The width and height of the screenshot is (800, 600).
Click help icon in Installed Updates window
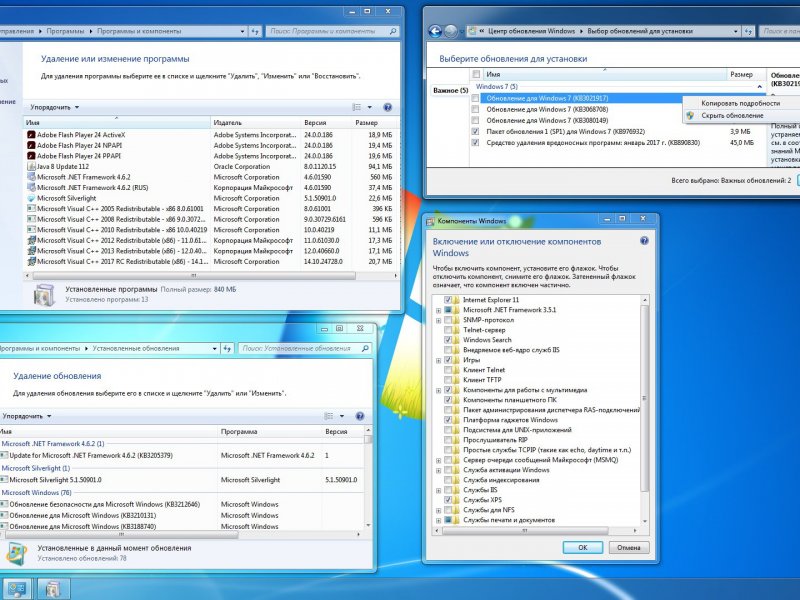(x=360, y=416)
